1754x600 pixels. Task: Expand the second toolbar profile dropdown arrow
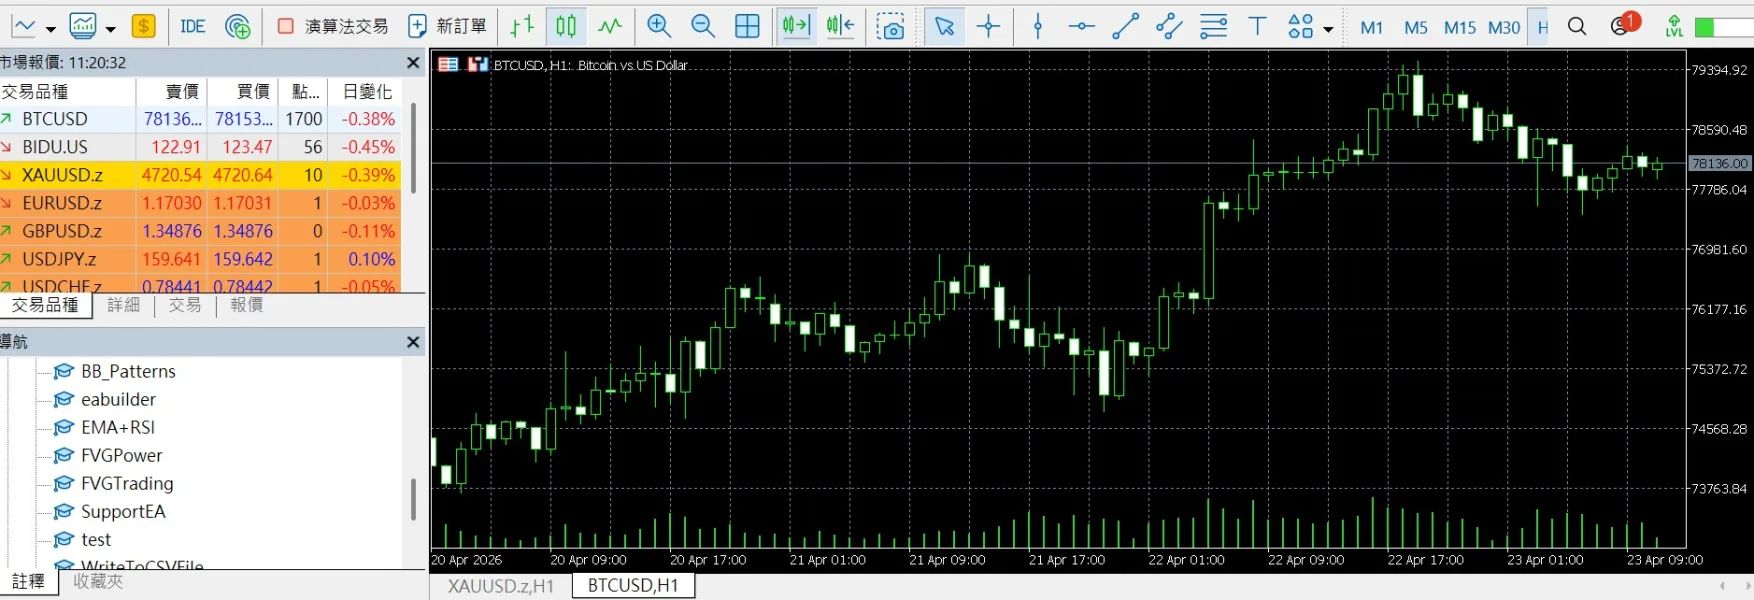(110, 29)
